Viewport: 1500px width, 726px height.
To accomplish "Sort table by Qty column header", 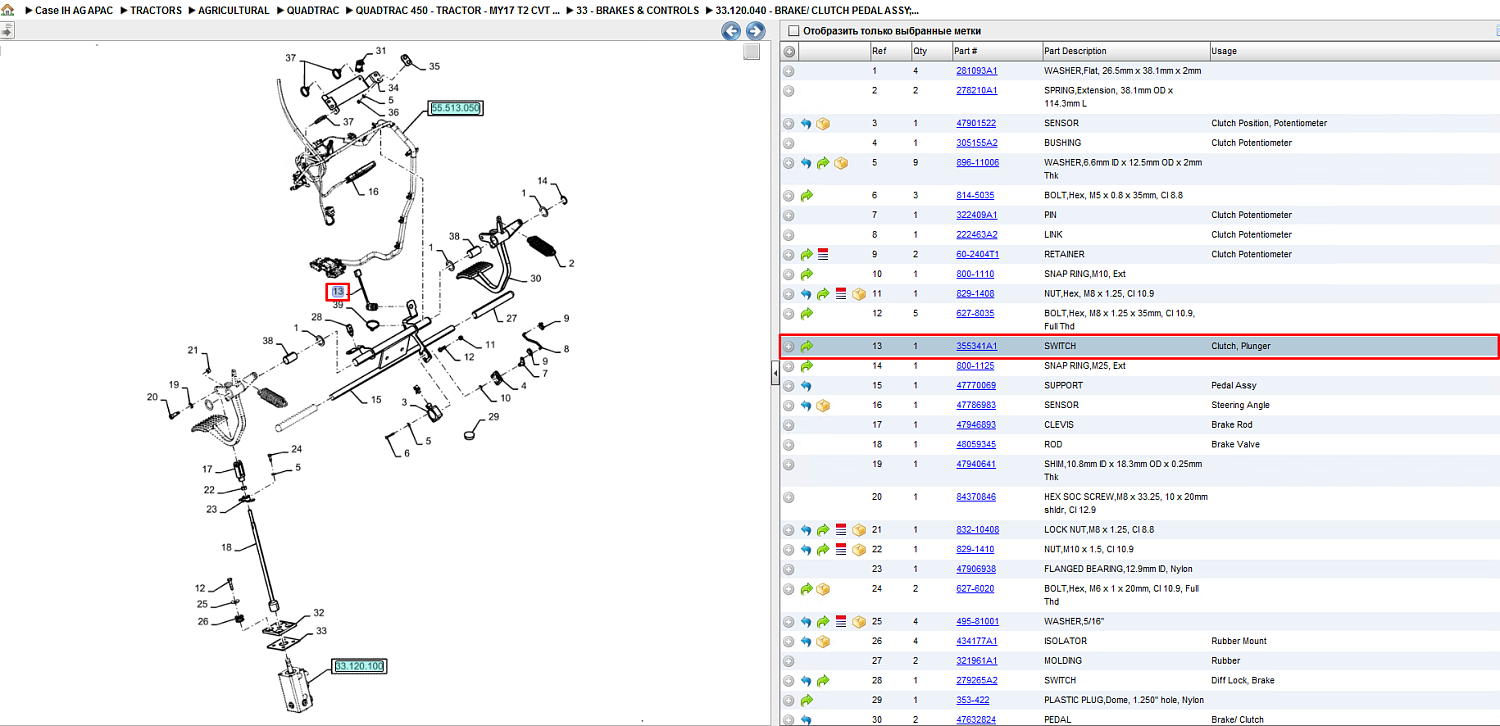I will [920, 51].
